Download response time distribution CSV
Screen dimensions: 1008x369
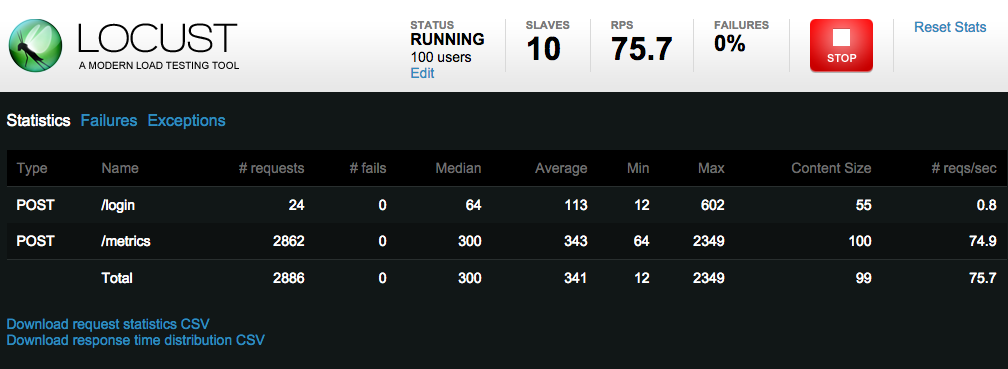click(136, 340)
